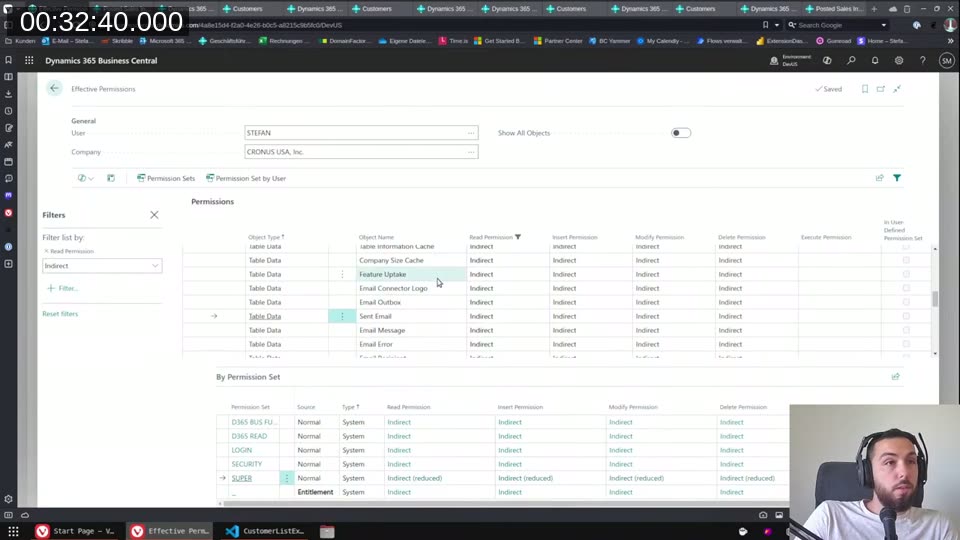Image resolution: width=960 pixels, height=540 pixels.
Task: Open the Rechnungen bookmark
Action: pyautogui.click(x=281, y=41)
